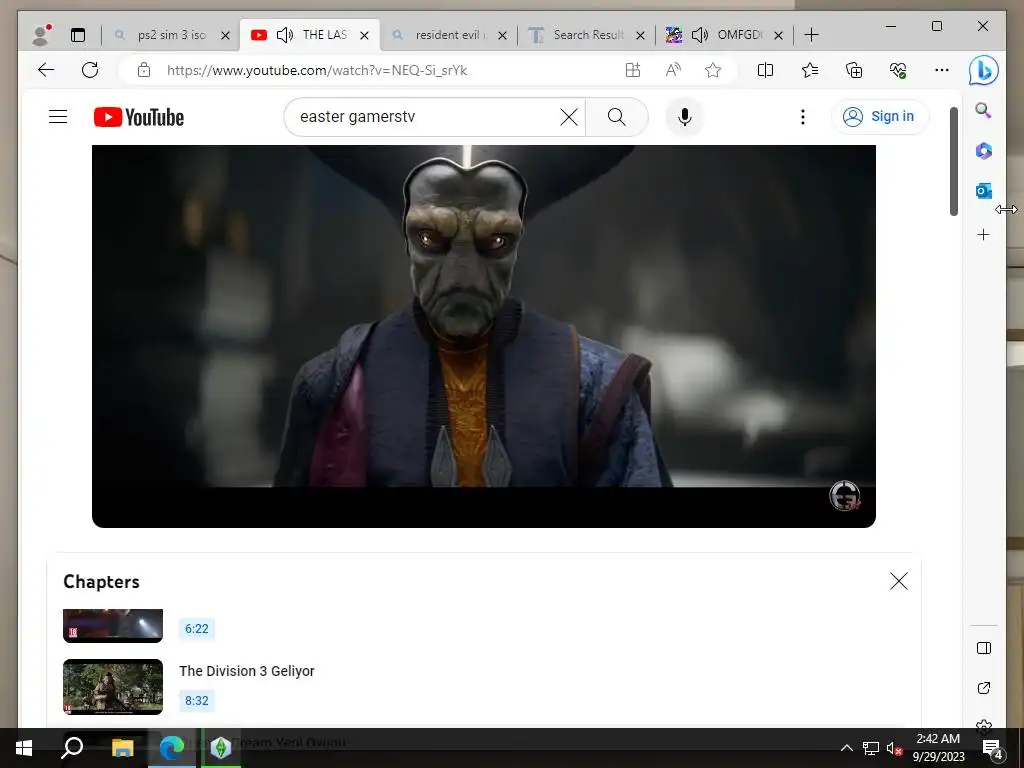Click the page vertical scrollbar
1024x768 pixels.
[x=953, y=161]
